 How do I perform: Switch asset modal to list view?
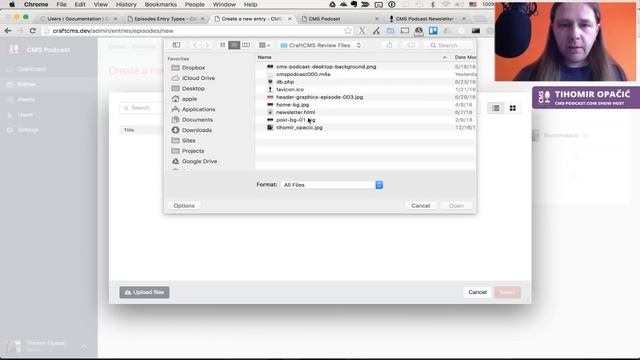[x=496, y=108]
